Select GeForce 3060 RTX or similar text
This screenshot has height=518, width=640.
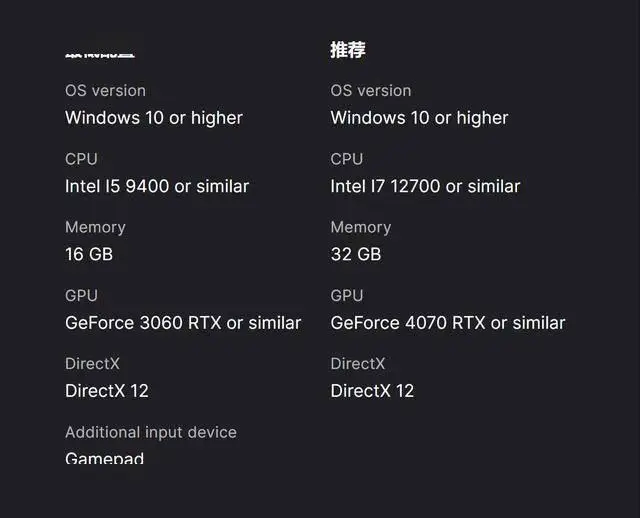[183, 323]
